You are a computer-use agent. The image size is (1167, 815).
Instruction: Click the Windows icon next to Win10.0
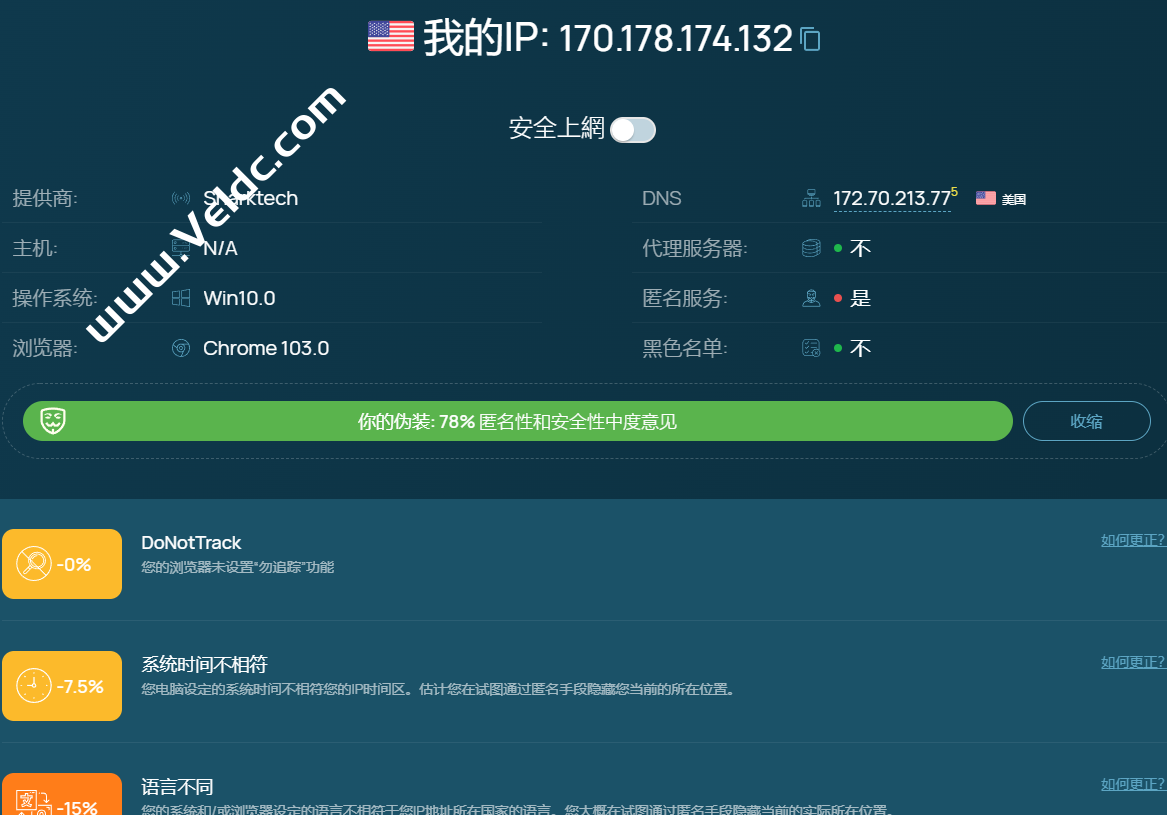181,298
